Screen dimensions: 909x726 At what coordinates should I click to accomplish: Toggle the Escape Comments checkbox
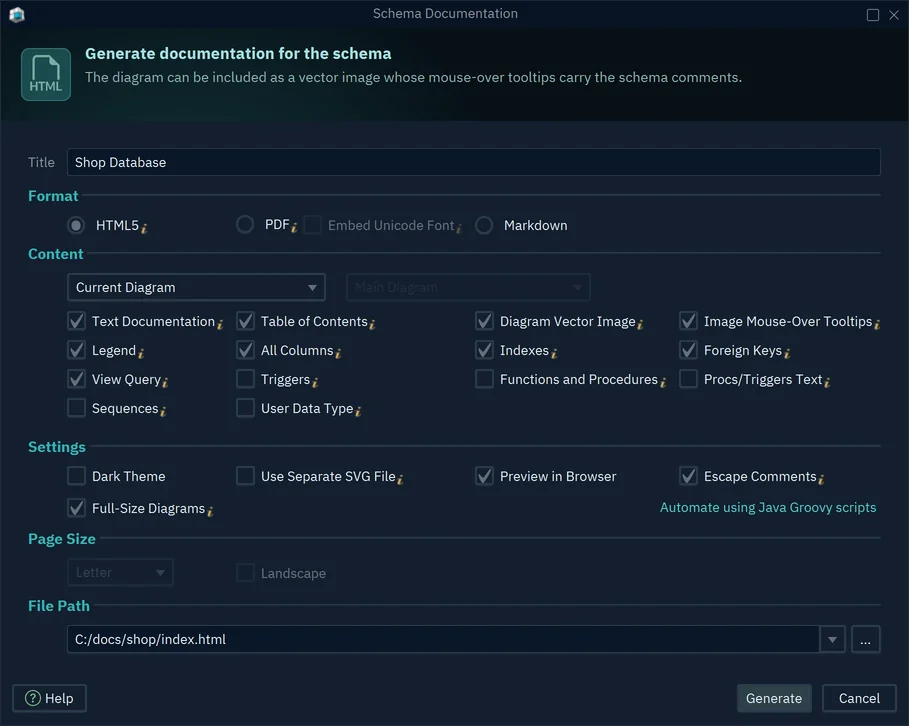click(688, 475)
